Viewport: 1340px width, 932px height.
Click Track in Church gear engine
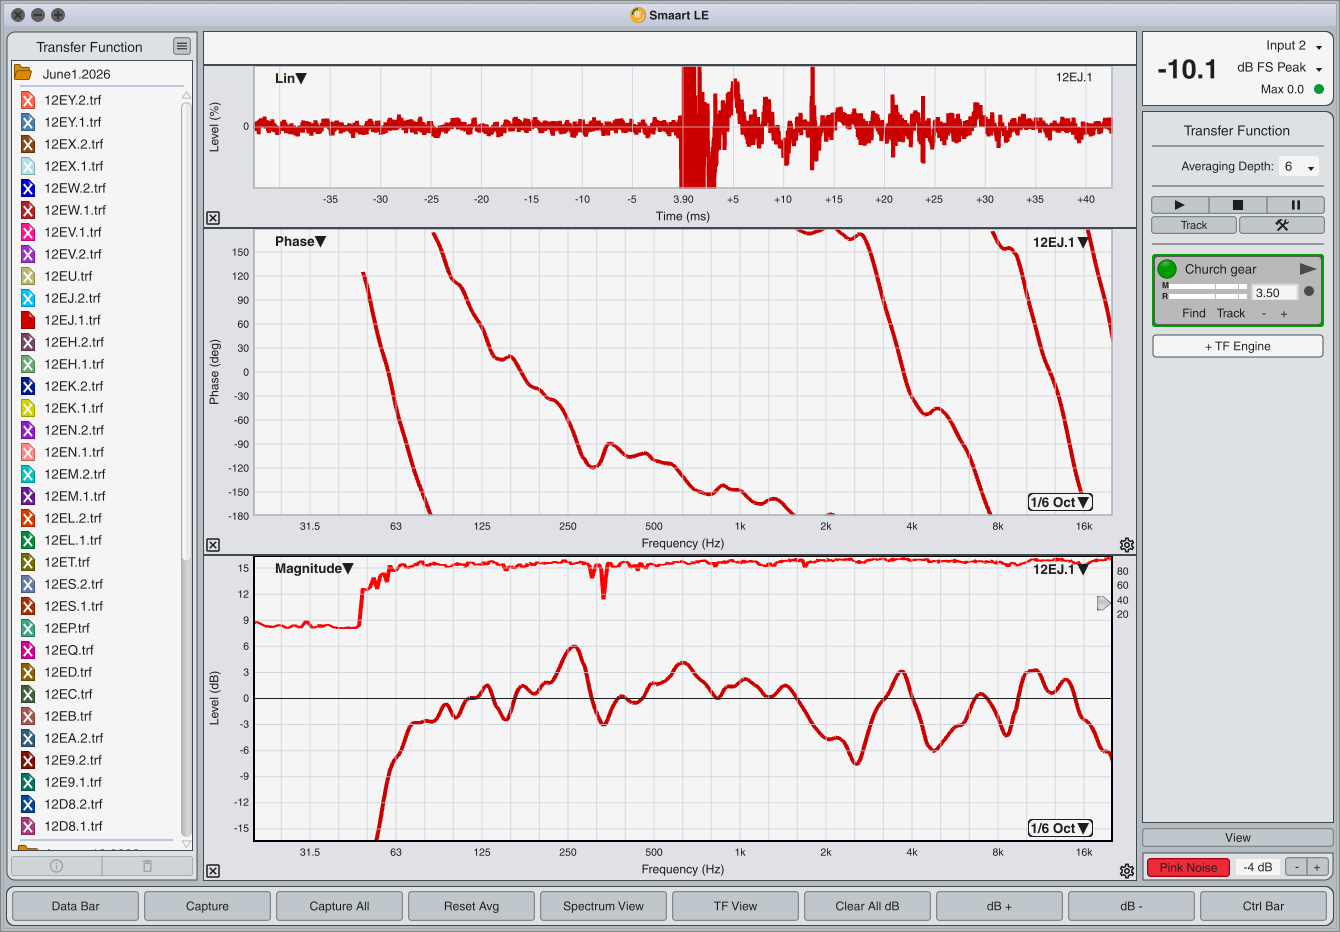1231,313
